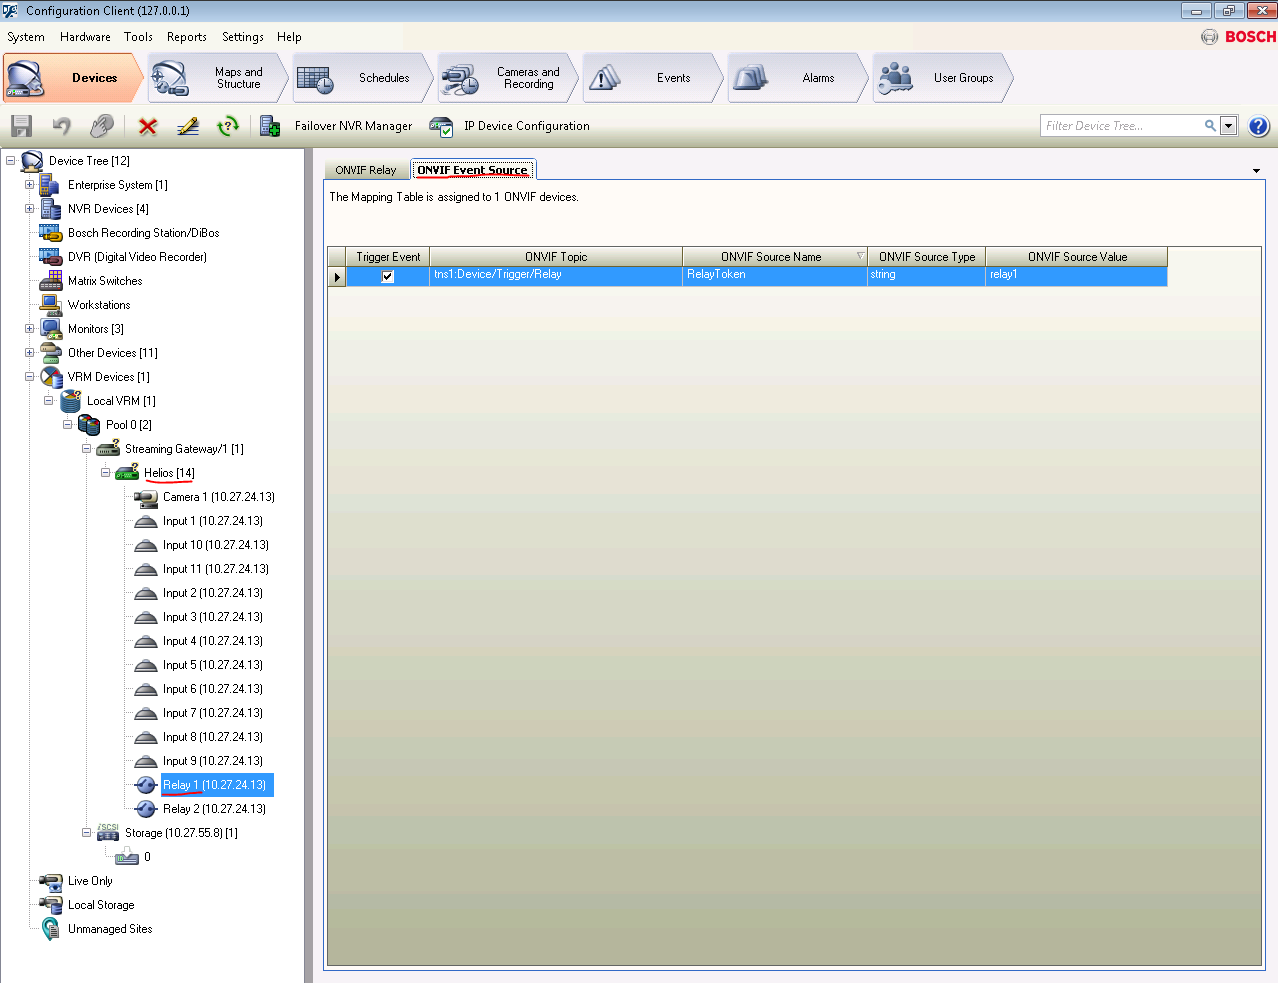This screenshot has height=983, width=1278.
Task: Go to Cameras and Recording section
Action: click(508, 78)
